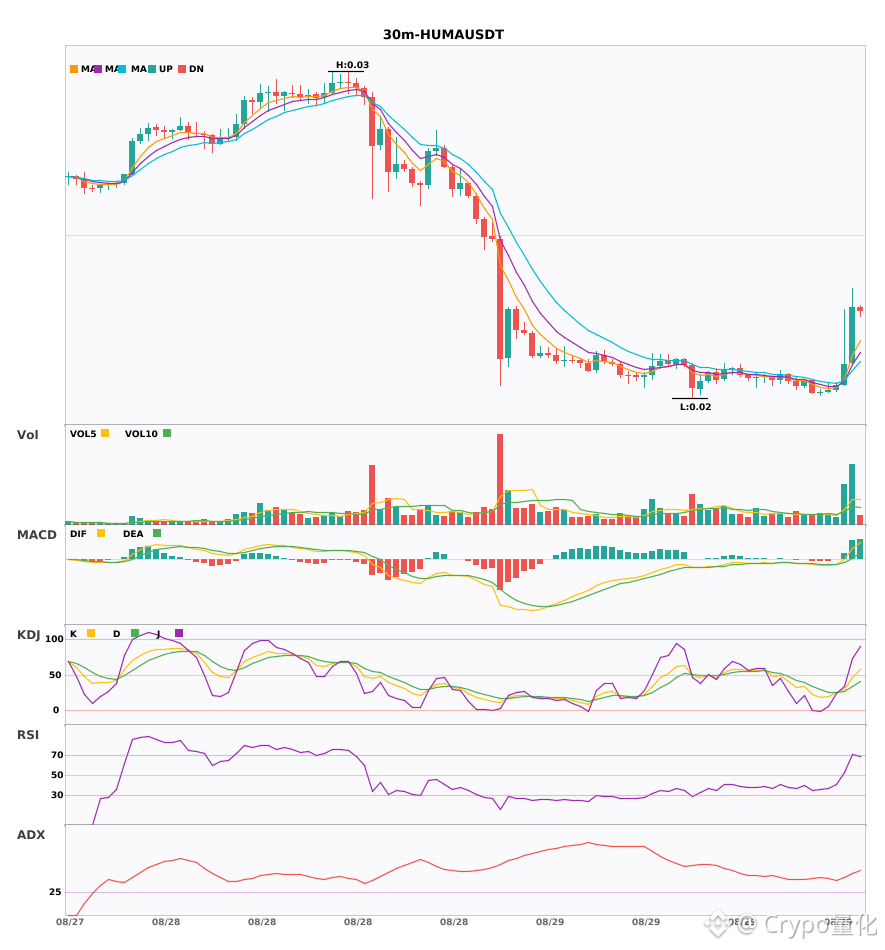Select the MACD panel label
The image size is (885, 950).
36,534
